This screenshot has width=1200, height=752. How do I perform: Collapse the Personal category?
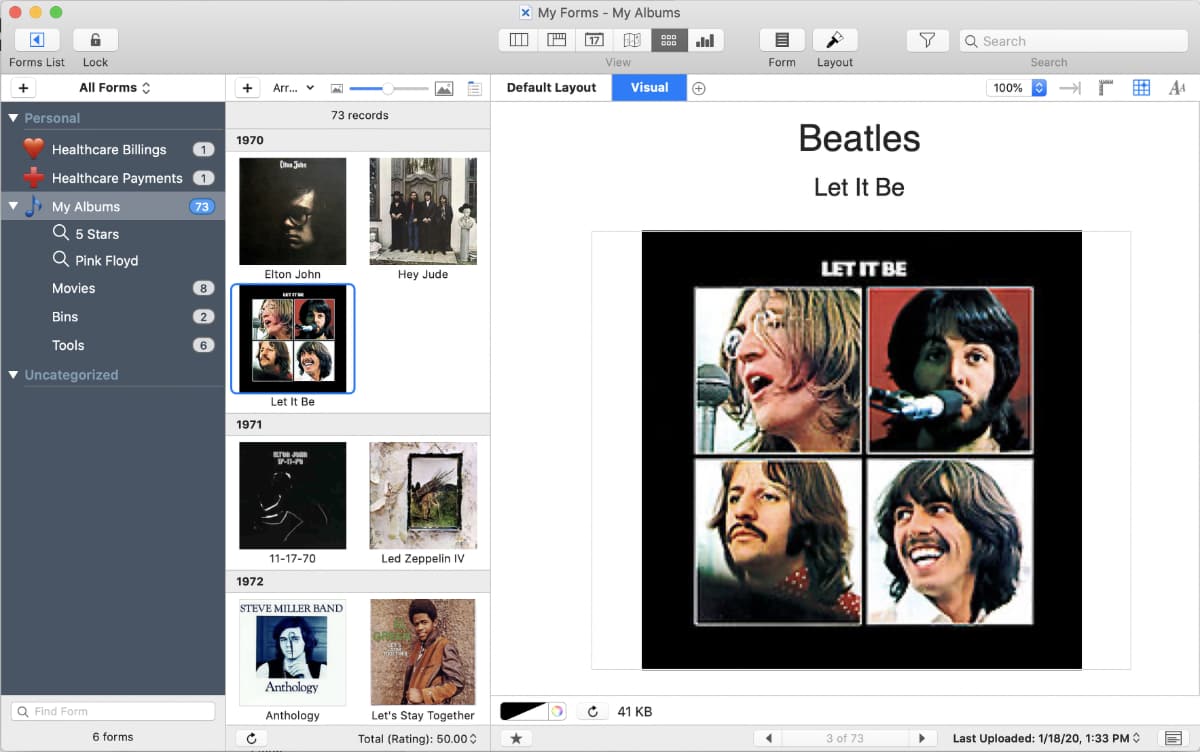click(14, 118)
